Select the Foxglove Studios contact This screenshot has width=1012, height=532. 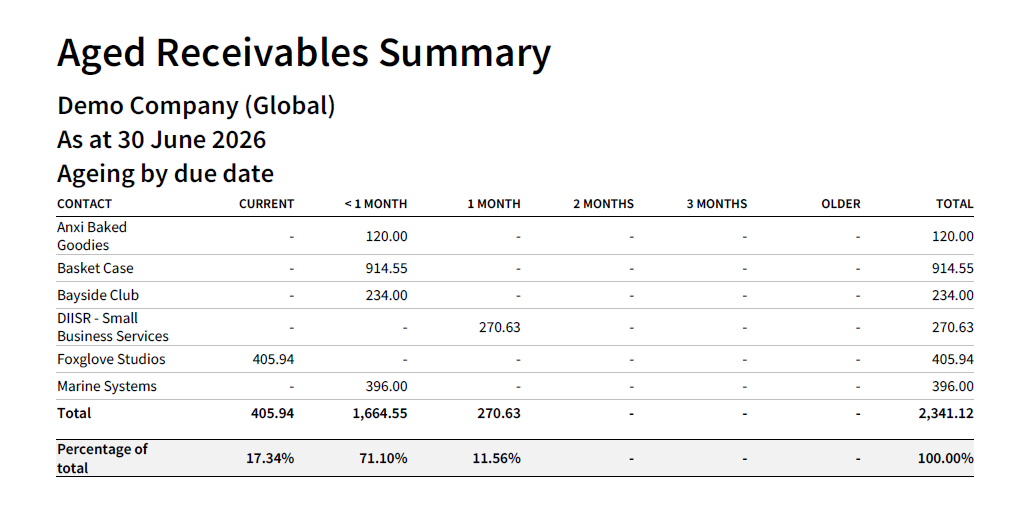(111, 359)
